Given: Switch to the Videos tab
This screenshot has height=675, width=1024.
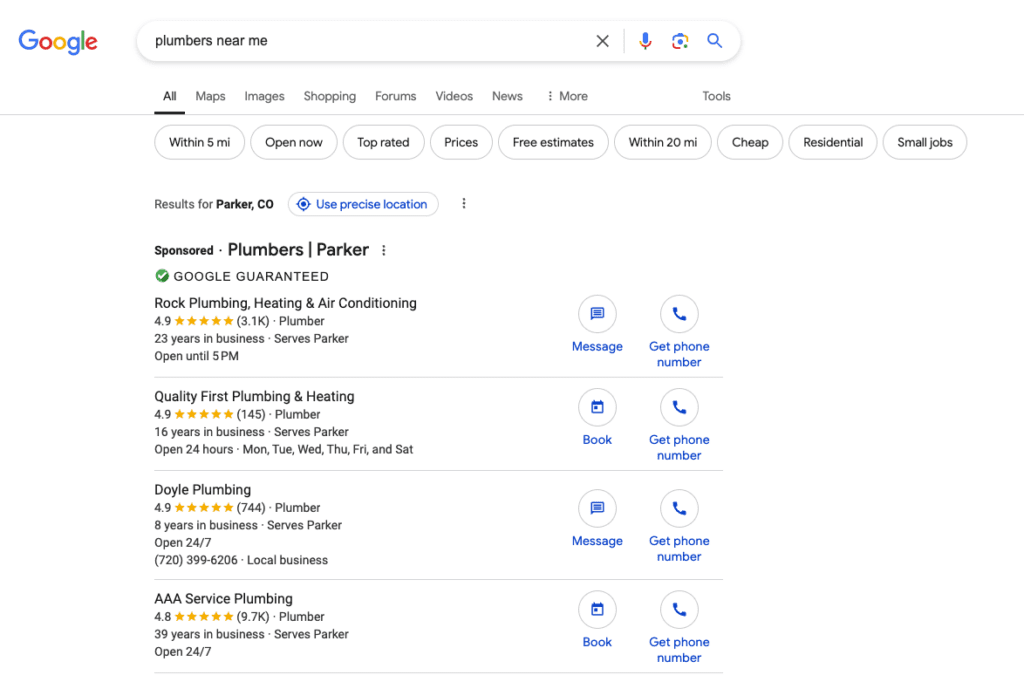Looking at the screenshot, I should point(454,96).
